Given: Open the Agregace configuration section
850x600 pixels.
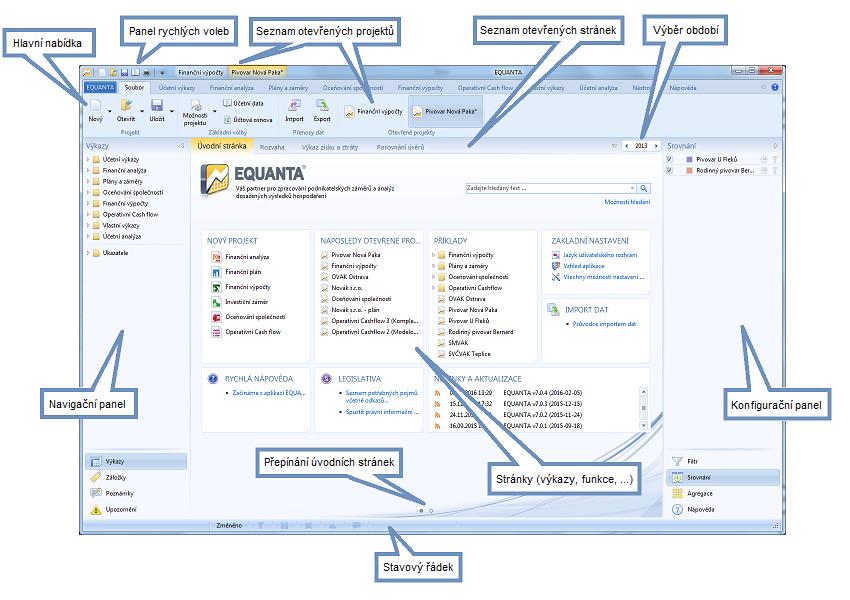Looking at the screenshot, I should pyautogui.click(x=723, y=493).
